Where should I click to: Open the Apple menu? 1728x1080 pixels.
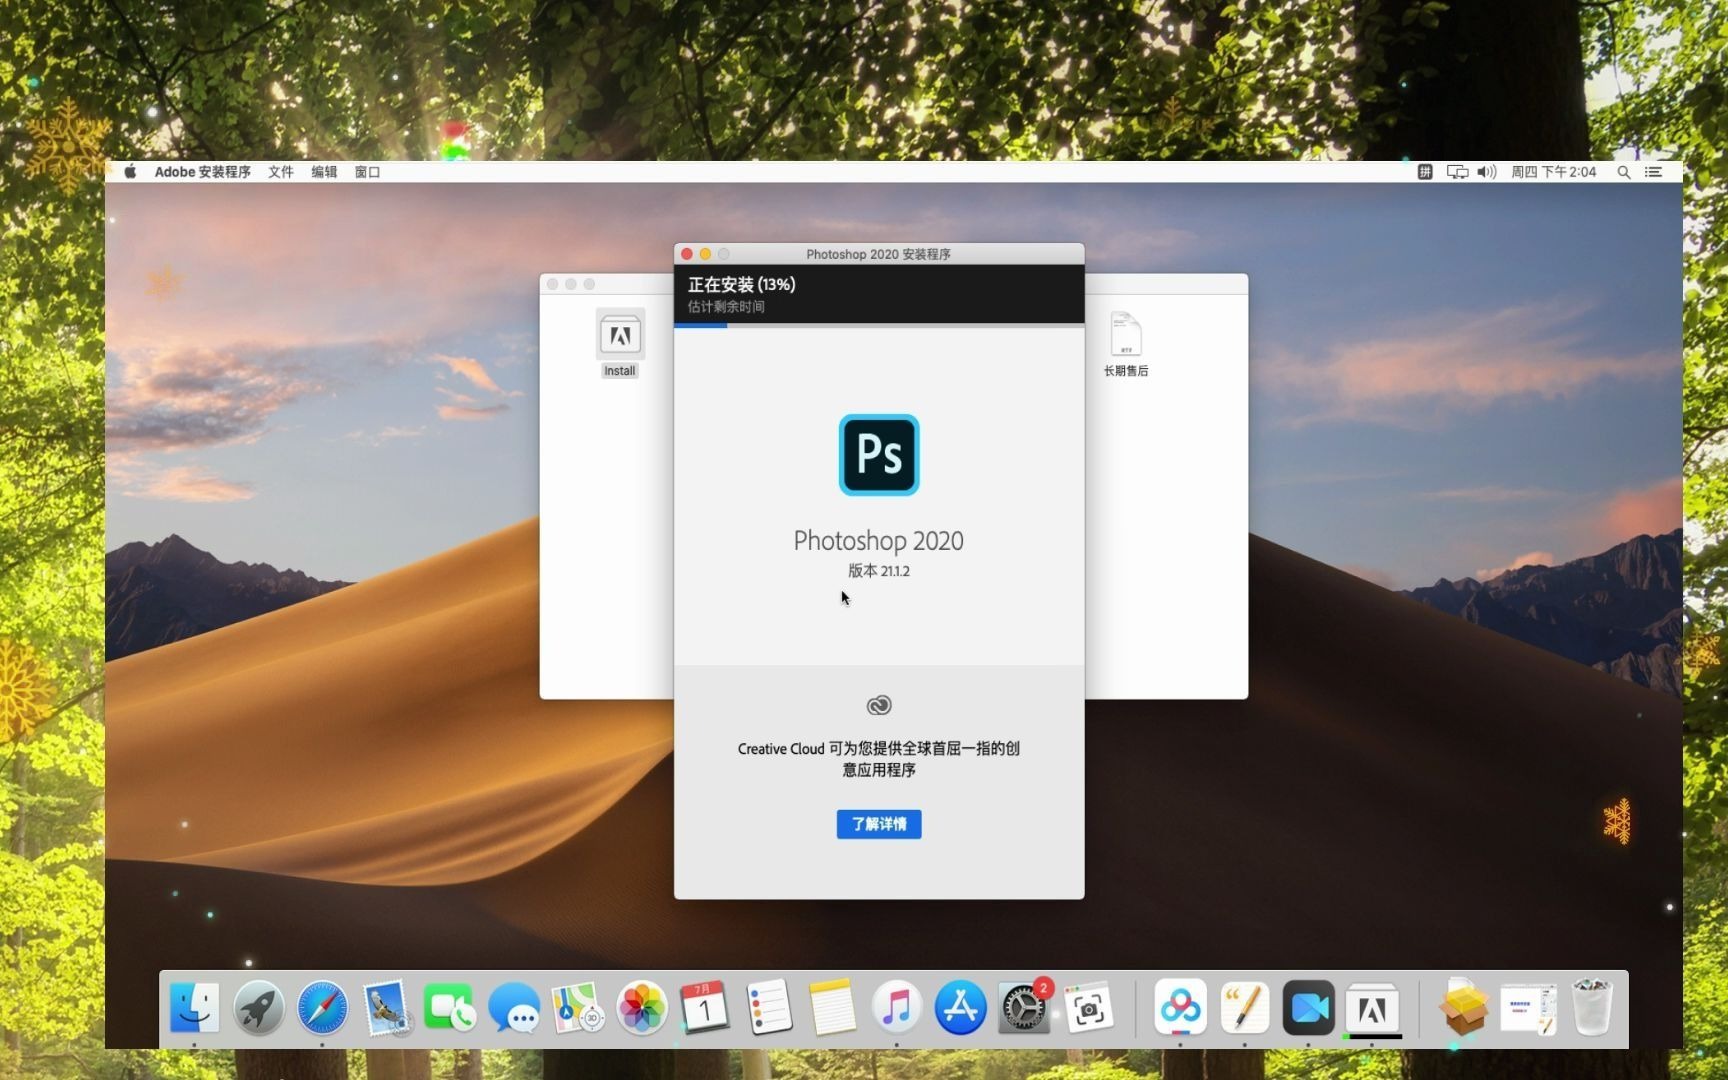pos(130,172)
